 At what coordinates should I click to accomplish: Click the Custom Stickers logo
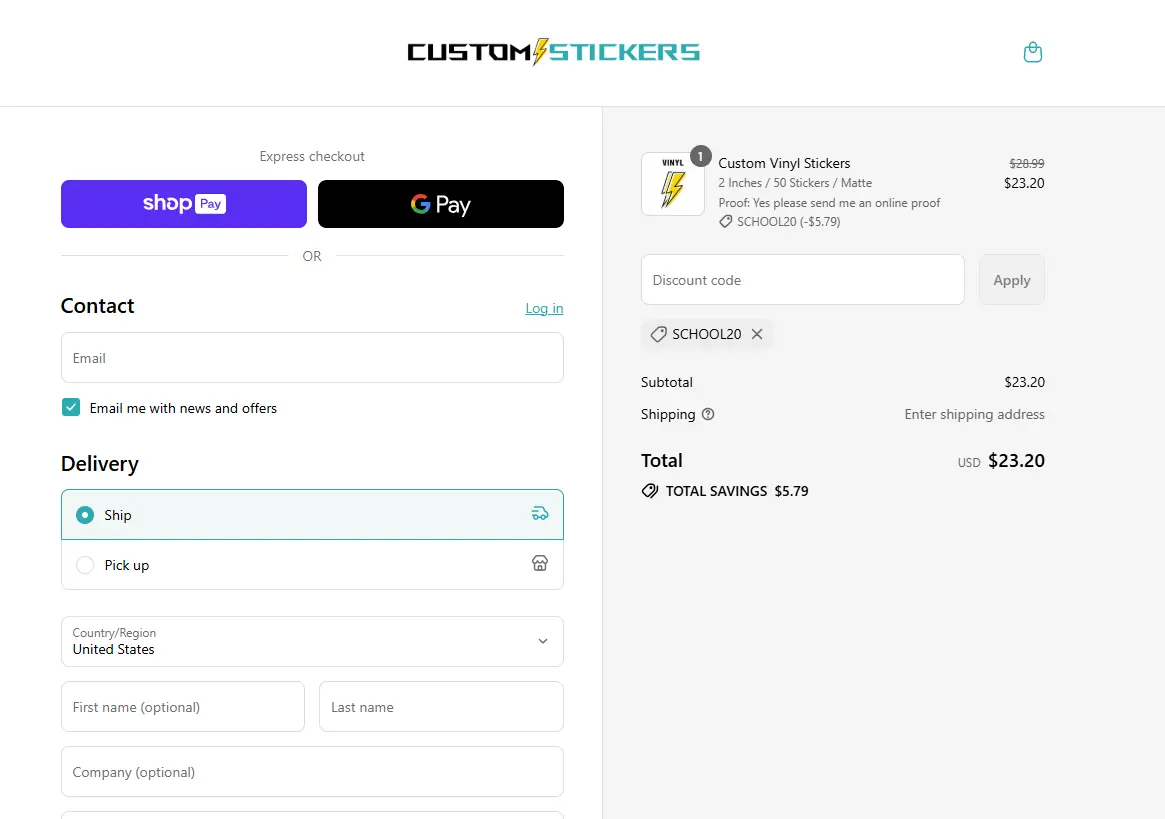coord(553,52)
